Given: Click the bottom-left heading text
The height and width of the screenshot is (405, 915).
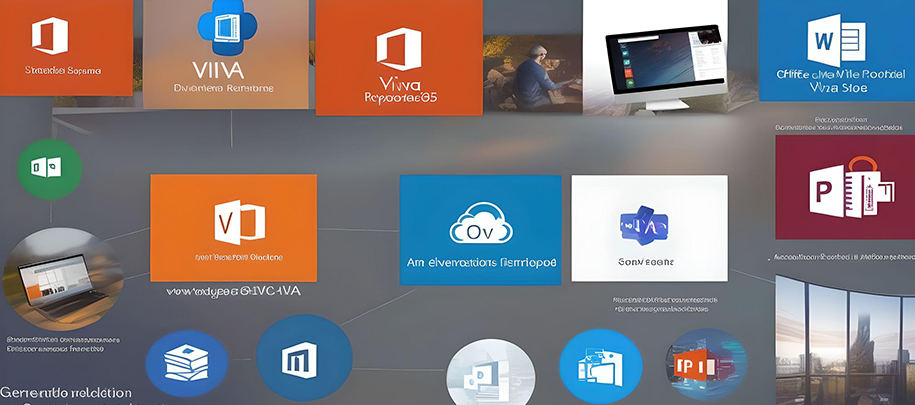Looking at the screenshot, I should (x=65, y=392).
